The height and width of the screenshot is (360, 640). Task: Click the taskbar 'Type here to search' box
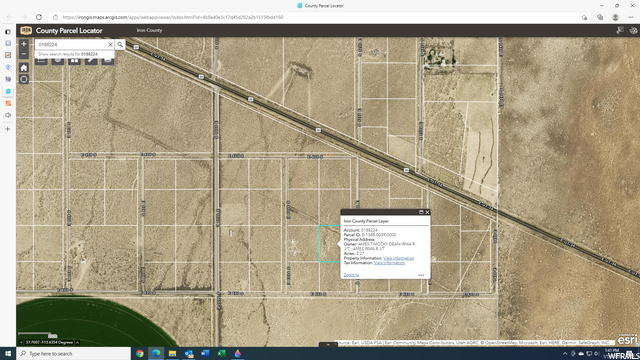(x=73, y=353)
